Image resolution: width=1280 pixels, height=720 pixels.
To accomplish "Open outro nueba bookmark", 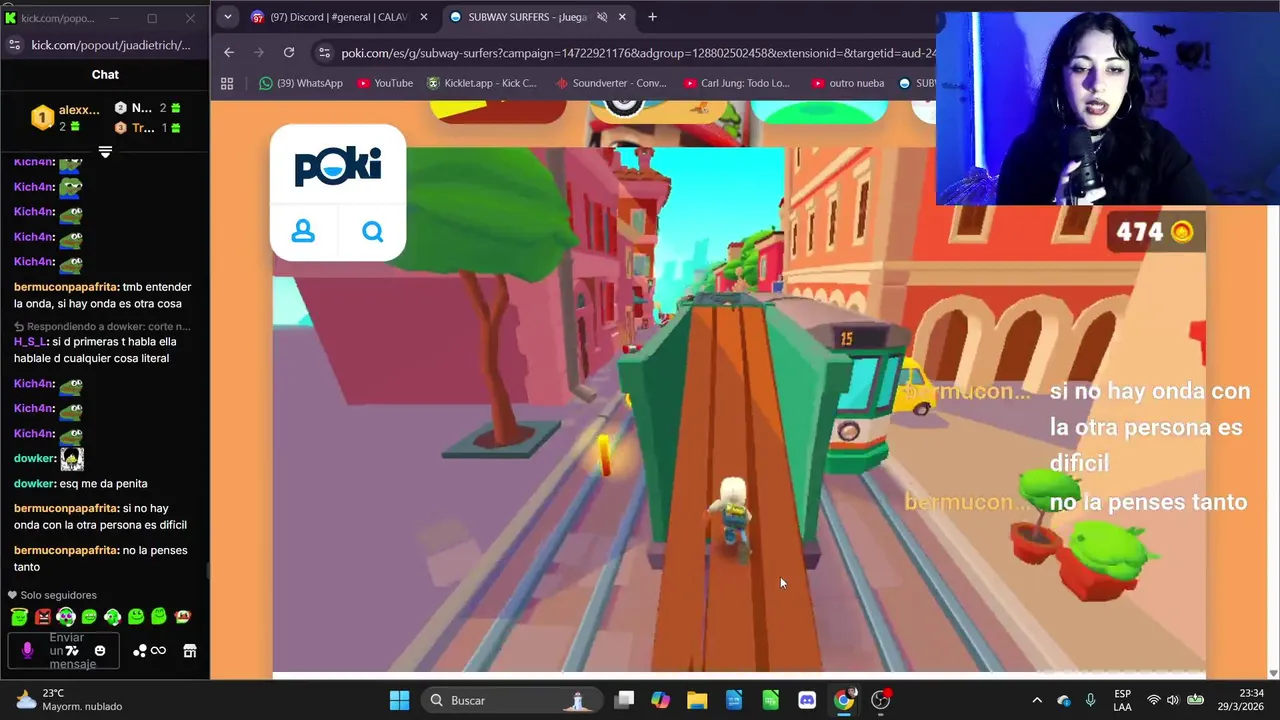I will pyautogui.click(x=847, y=83).
